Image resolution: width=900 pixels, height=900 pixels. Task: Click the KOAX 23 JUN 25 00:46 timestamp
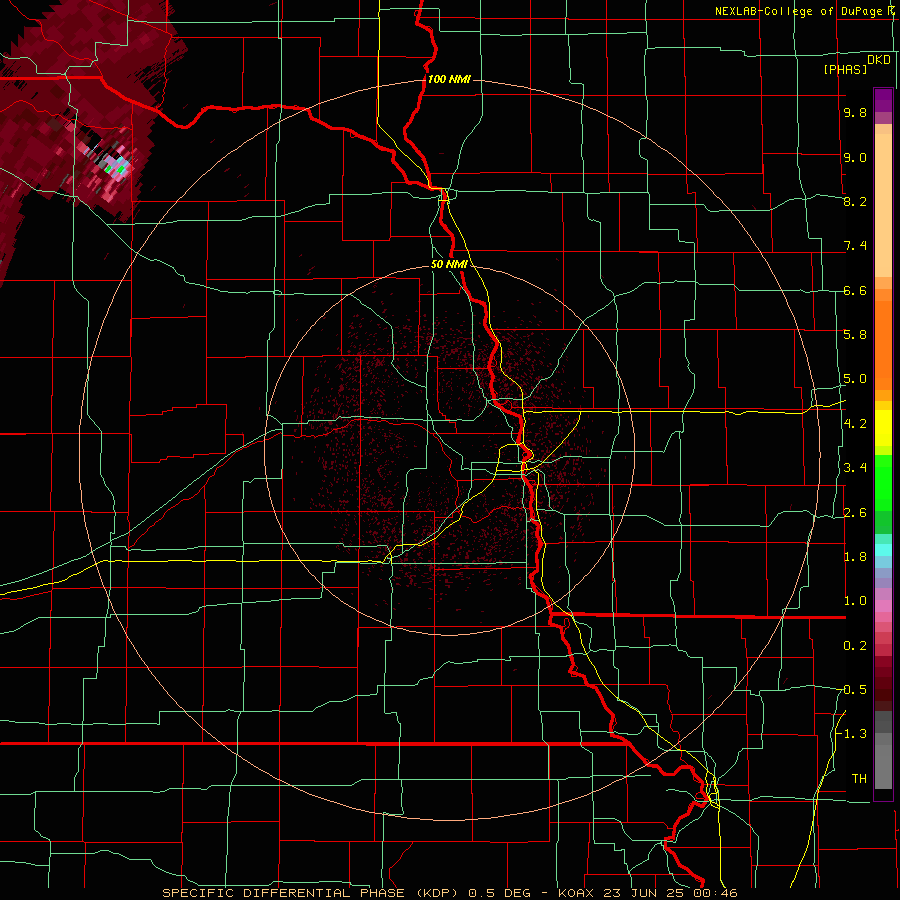(x=647, y=893)
